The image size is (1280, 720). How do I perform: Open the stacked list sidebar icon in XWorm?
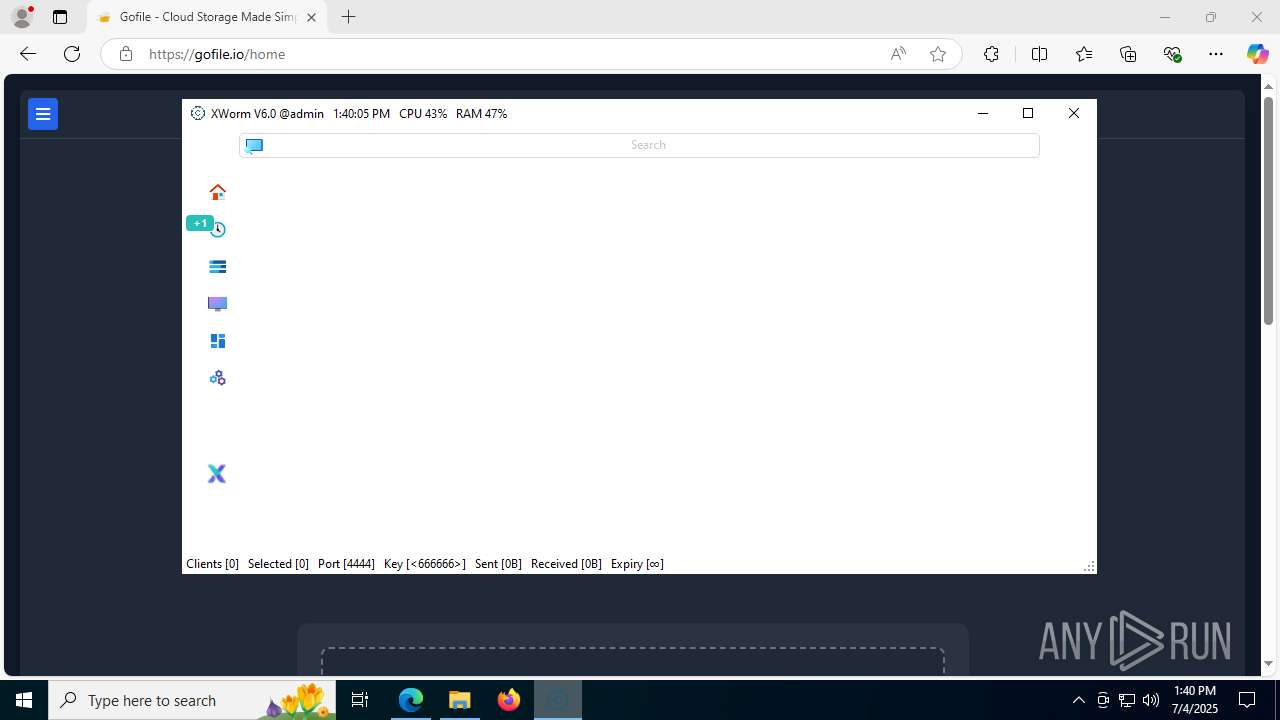click(217, 267)
